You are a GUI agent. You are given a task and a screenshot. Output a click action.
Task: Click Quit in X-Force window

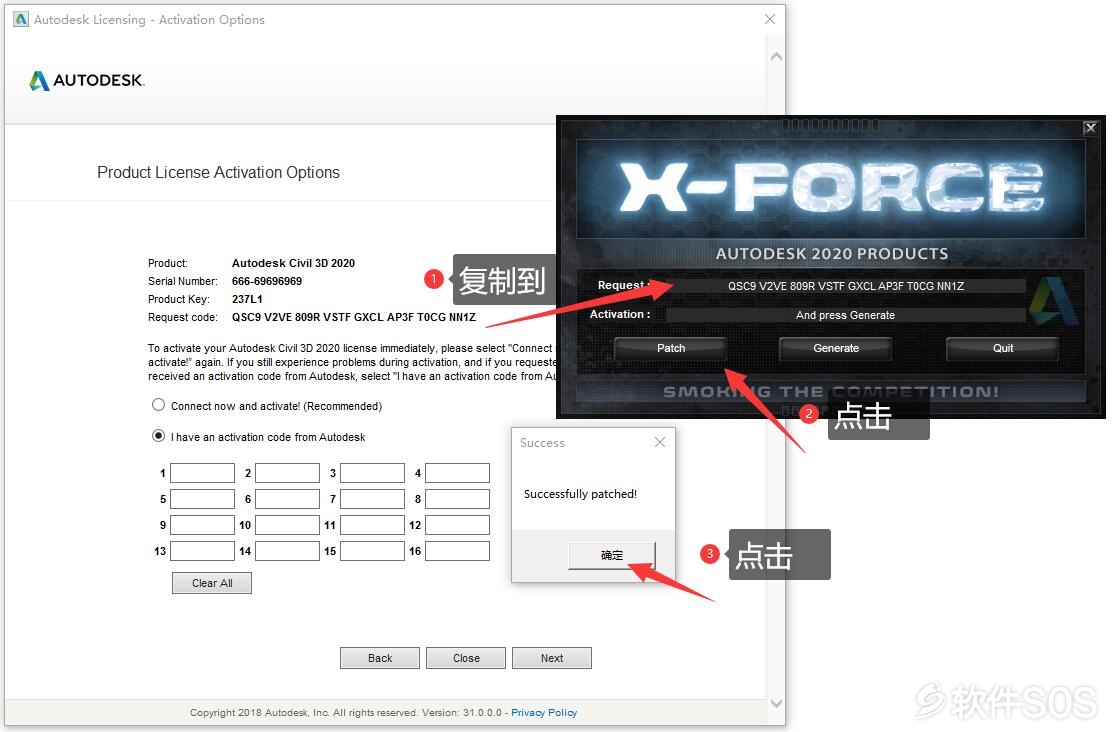[x=1003, y=348]
